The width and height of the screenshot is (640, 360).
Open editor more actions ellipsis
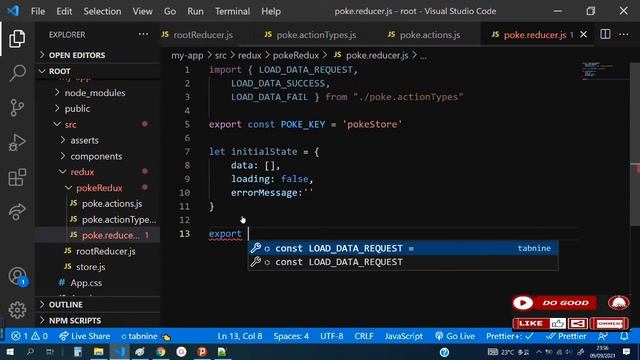point(624,35)
